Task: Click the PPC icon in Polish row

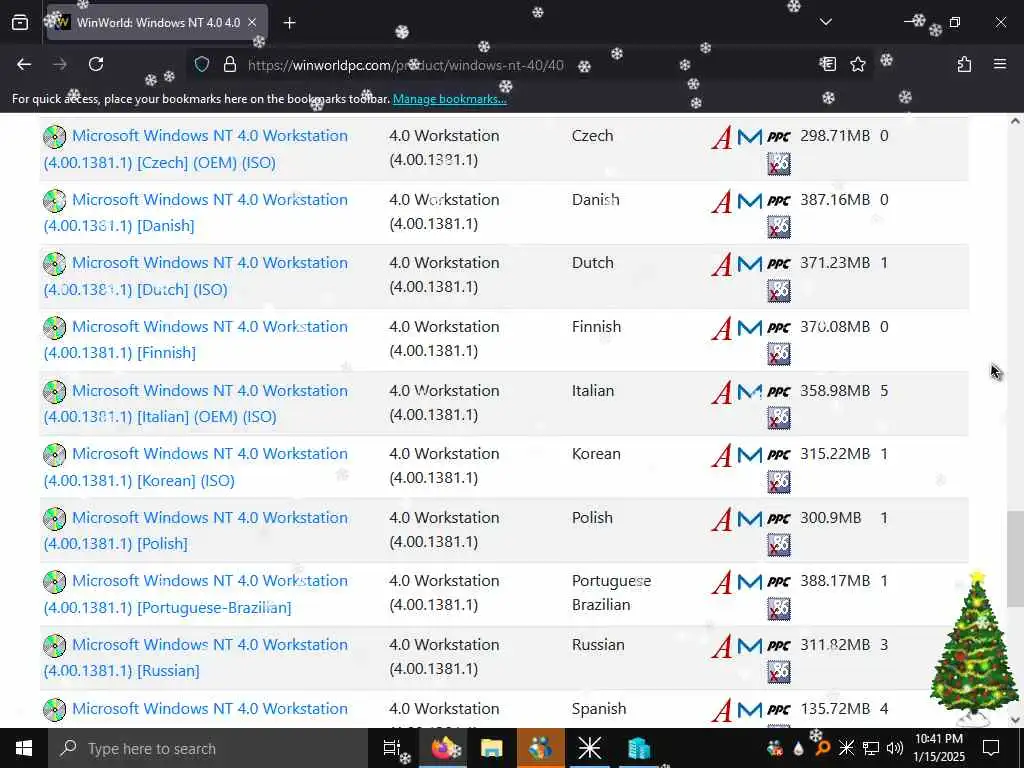Action: (x=778, y=519)
